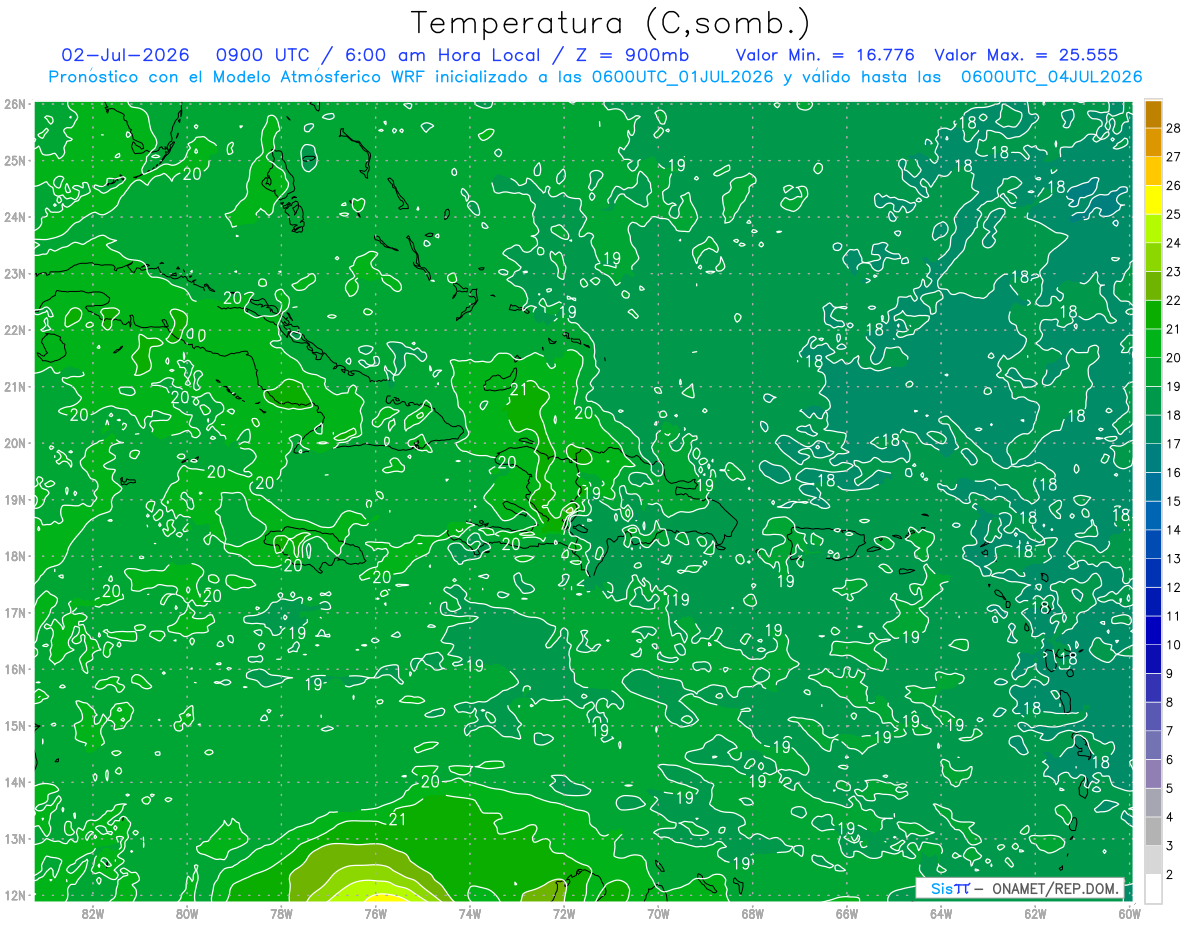Click the '68W' longitude axis label
The width and height of the screenshot is (1200, 927).
pyautogui.click(x=753, y=913)
